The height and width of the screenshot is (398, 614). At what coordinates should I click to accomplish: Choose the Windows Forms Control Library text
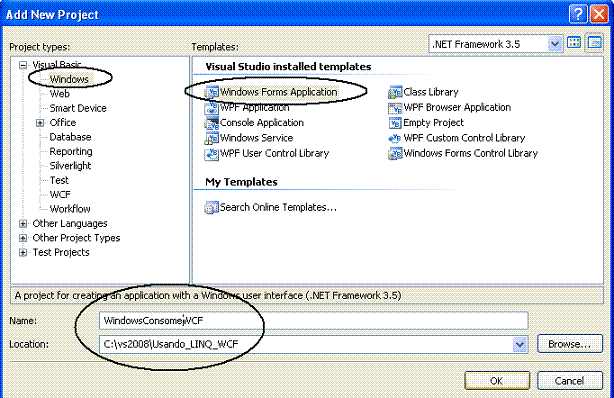pyautogui.click(x=471, y=153)
